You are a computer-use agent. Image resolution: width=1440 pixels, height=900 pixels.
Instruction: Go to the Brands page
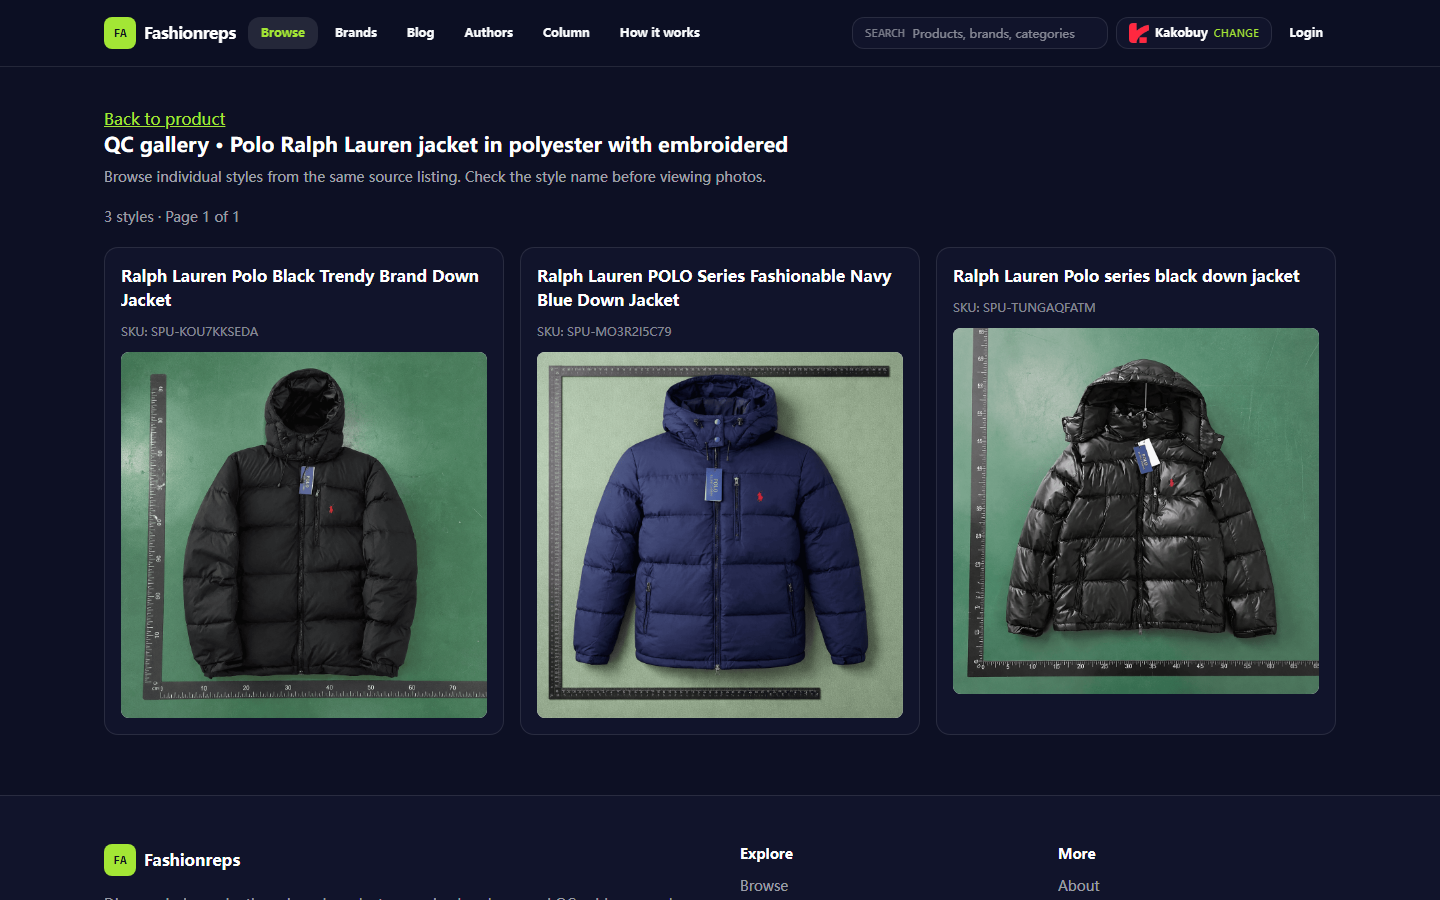pyautogui.click(x=356, y=33)
